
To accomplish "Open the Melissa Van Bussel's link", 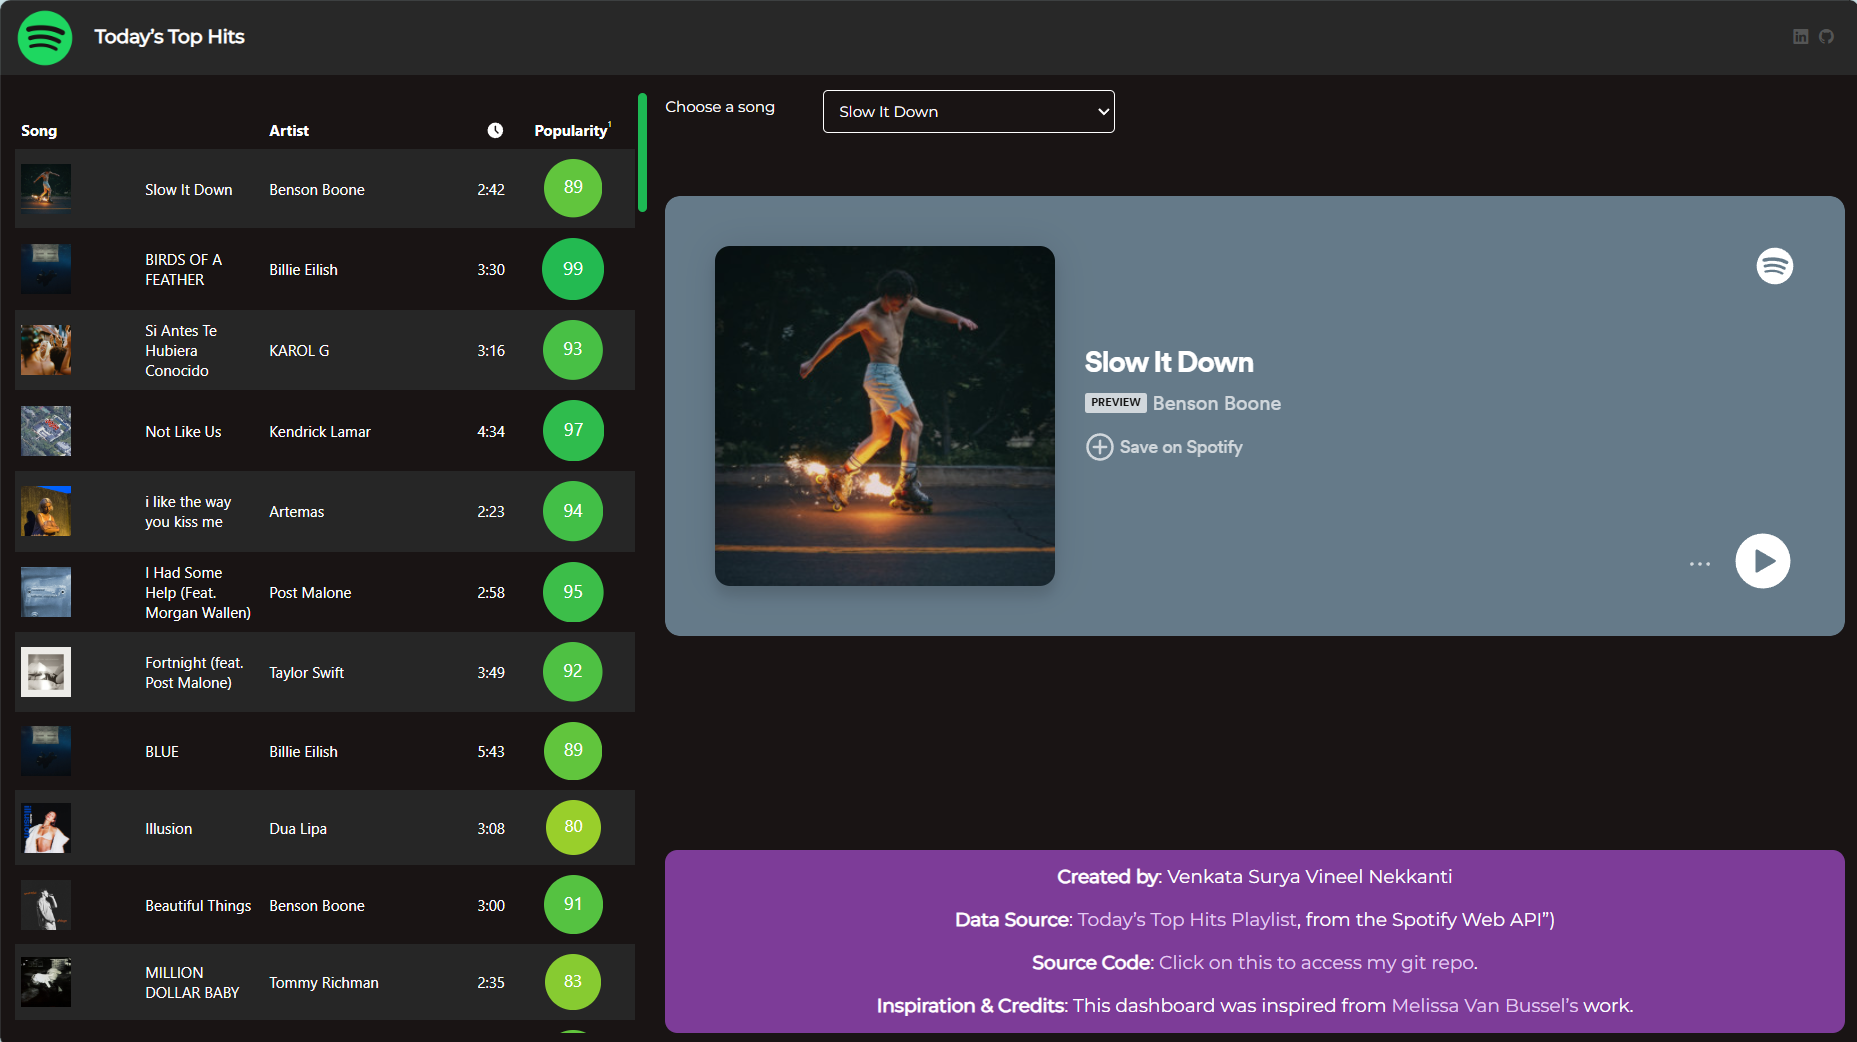I will click(1484, 1005).
